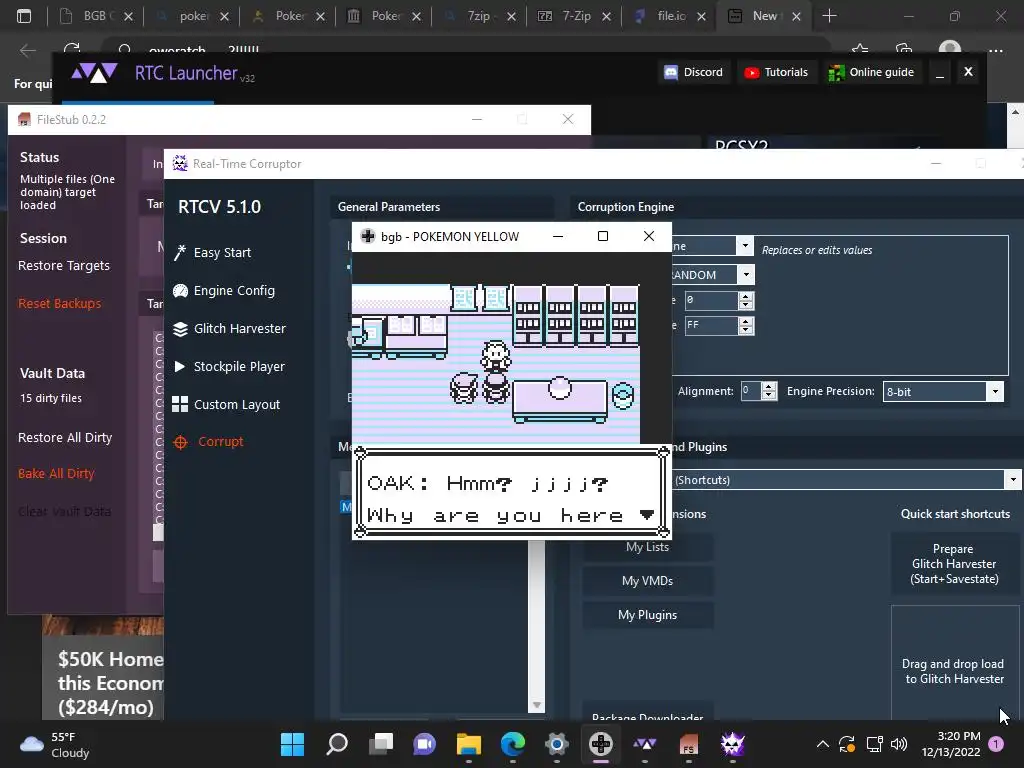Viewport: 1024px width, 768px height.
Task: Open the Glitch Harvester section
Action: click(229, 328)
